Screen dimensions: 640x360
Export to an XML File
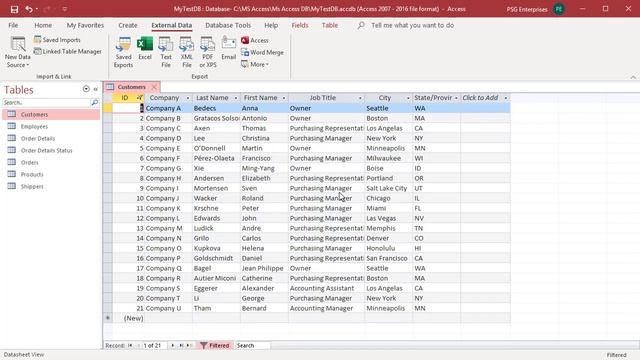[x=187, y=52]
